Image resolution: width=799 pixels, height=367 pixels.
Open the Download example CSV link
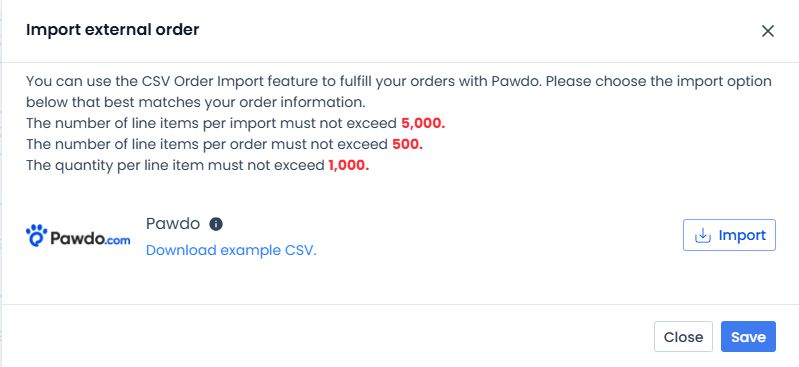coord(231,250)
